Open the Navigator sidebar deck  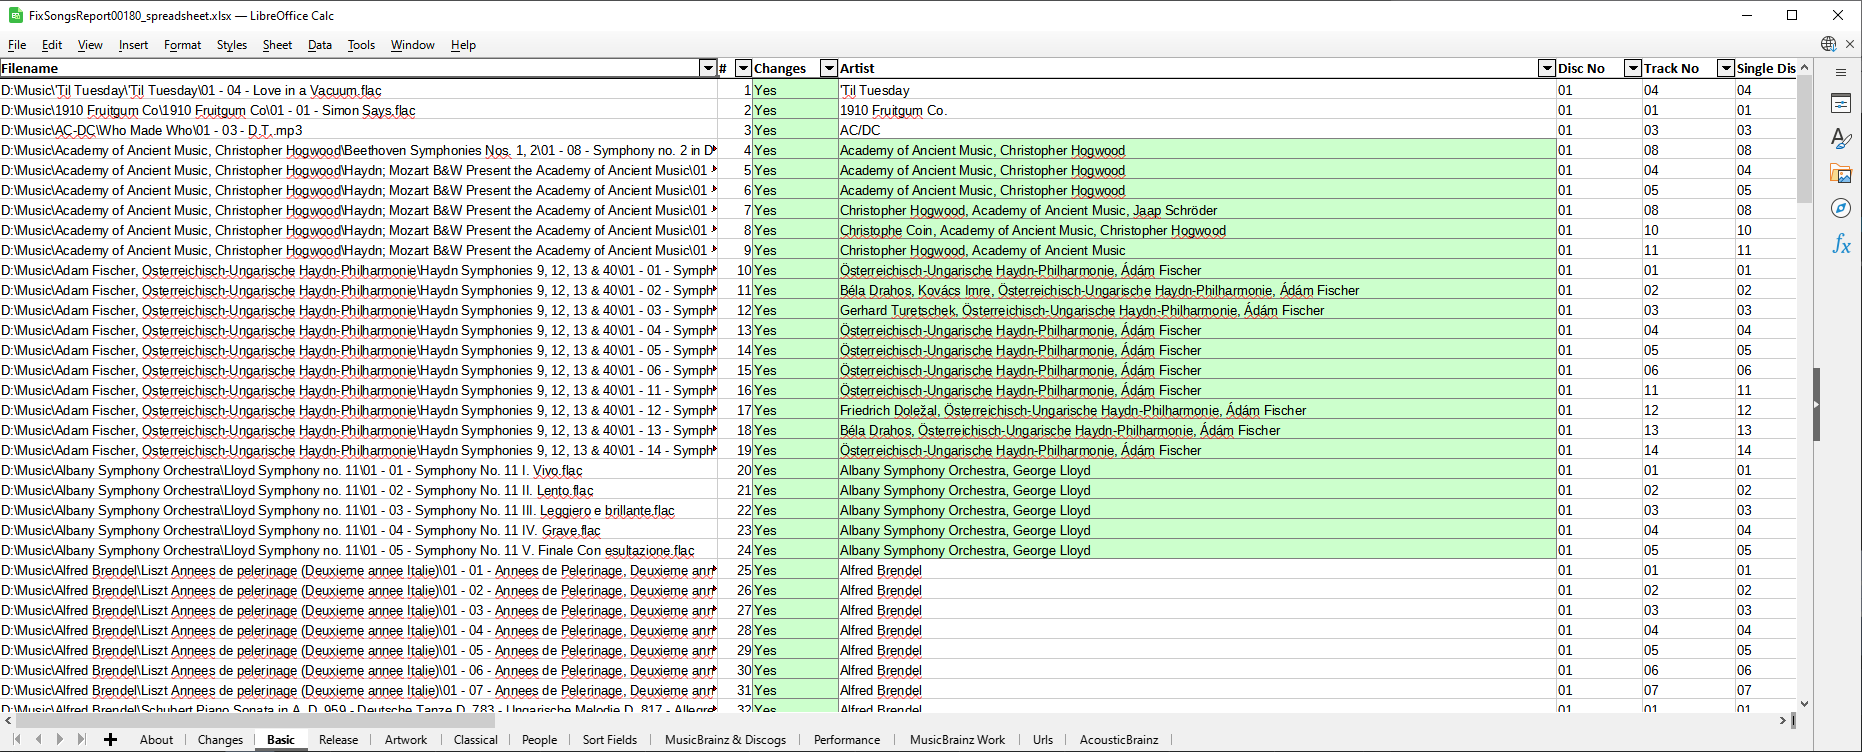click(x=1841, y=208)
